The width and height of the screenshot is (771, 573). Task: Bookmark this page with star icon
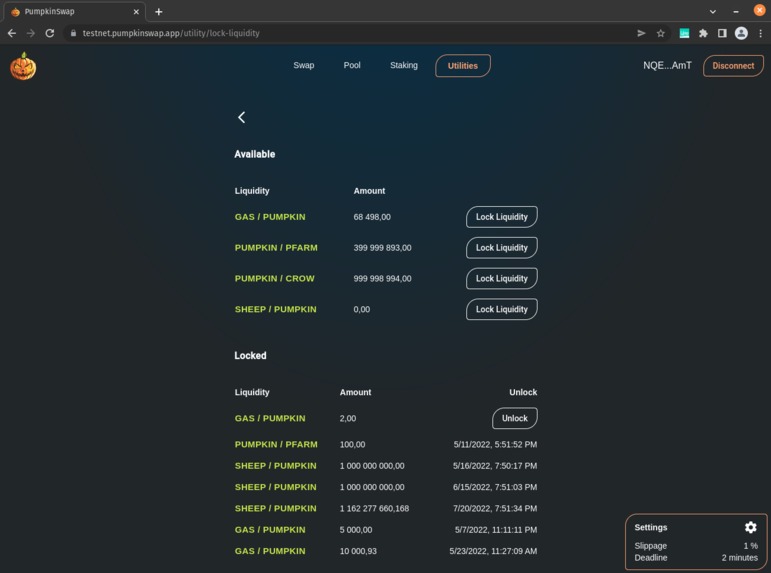point(660,33)
